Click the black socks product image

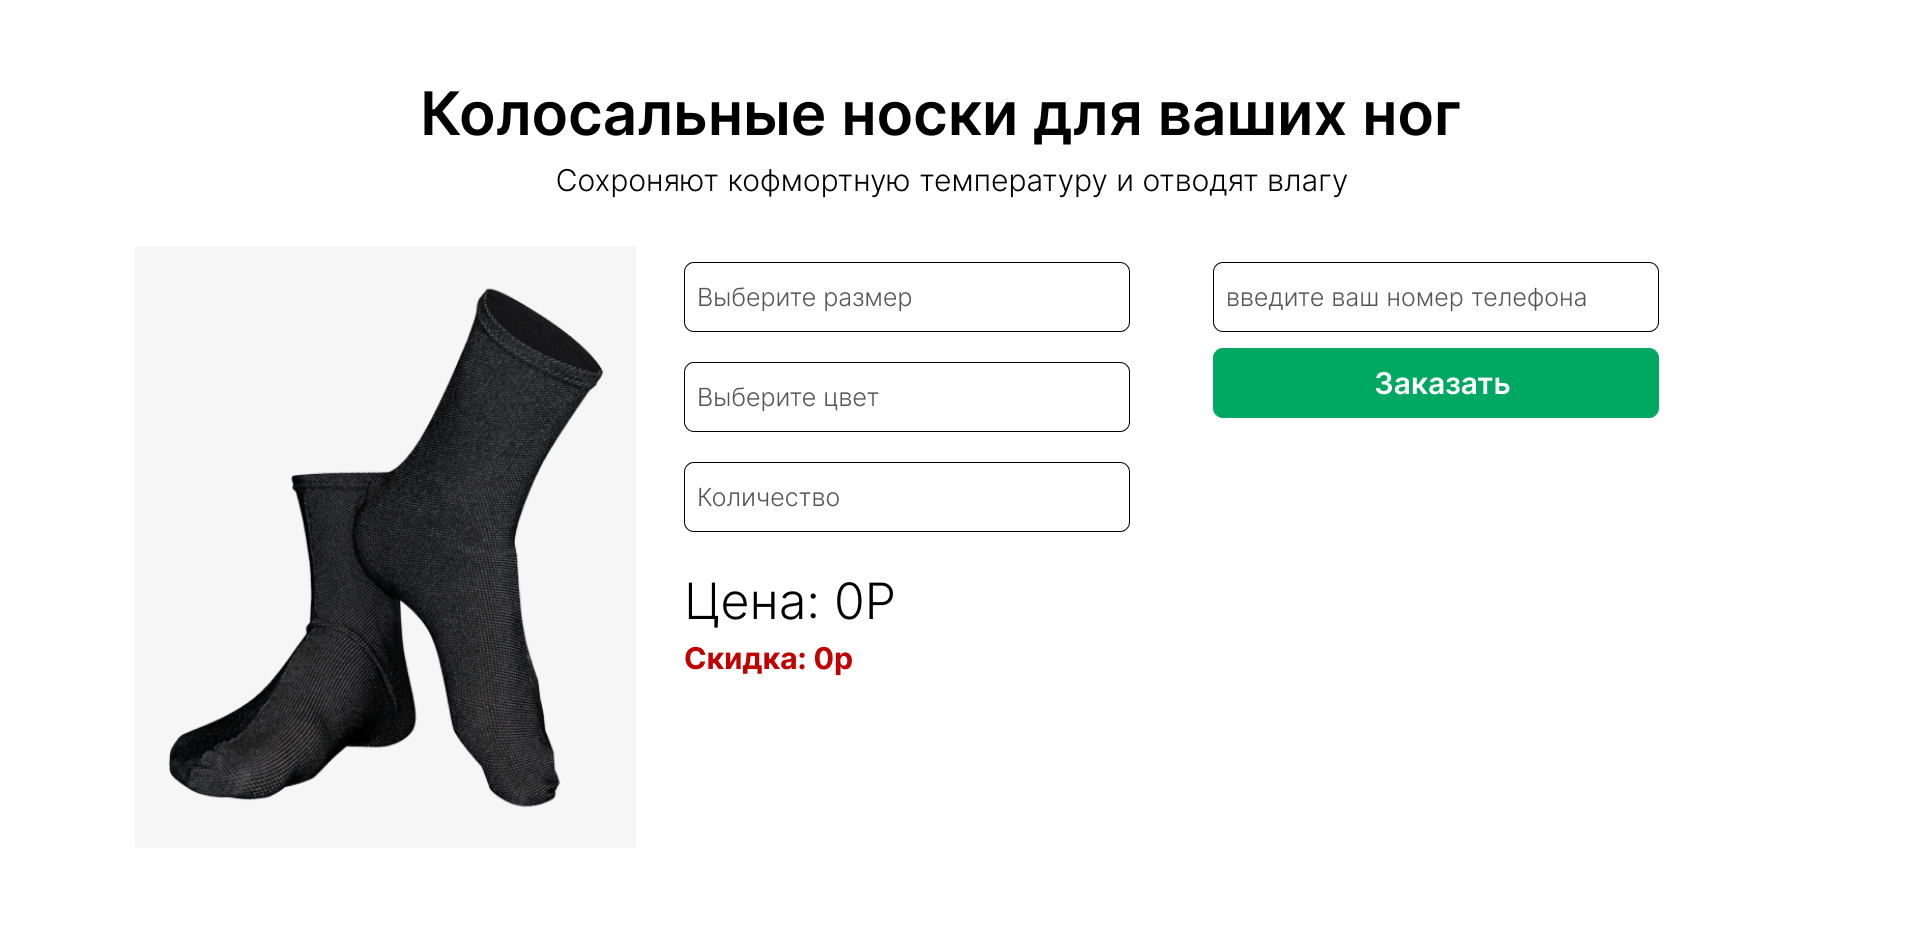tap(385, 546)
